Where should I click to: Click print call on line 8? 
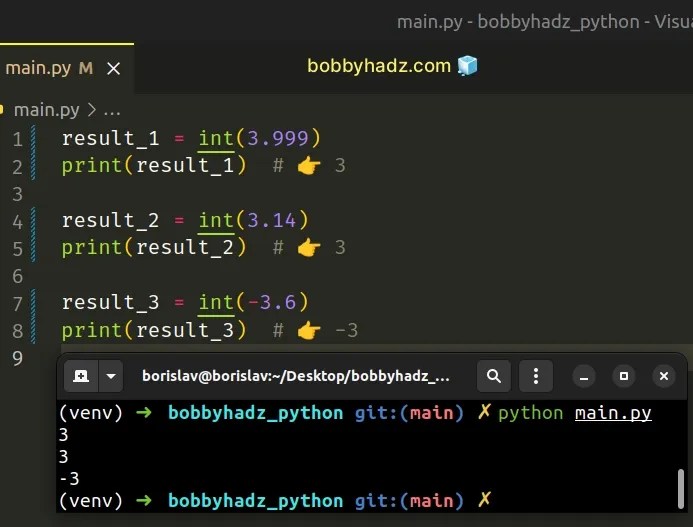pos(91,330)
